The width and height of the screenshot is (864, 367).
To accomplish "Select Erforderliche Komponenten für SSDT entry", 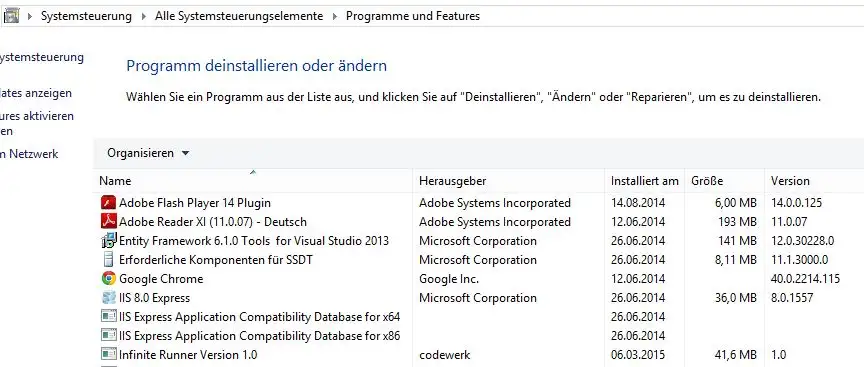I will (479, 260).
